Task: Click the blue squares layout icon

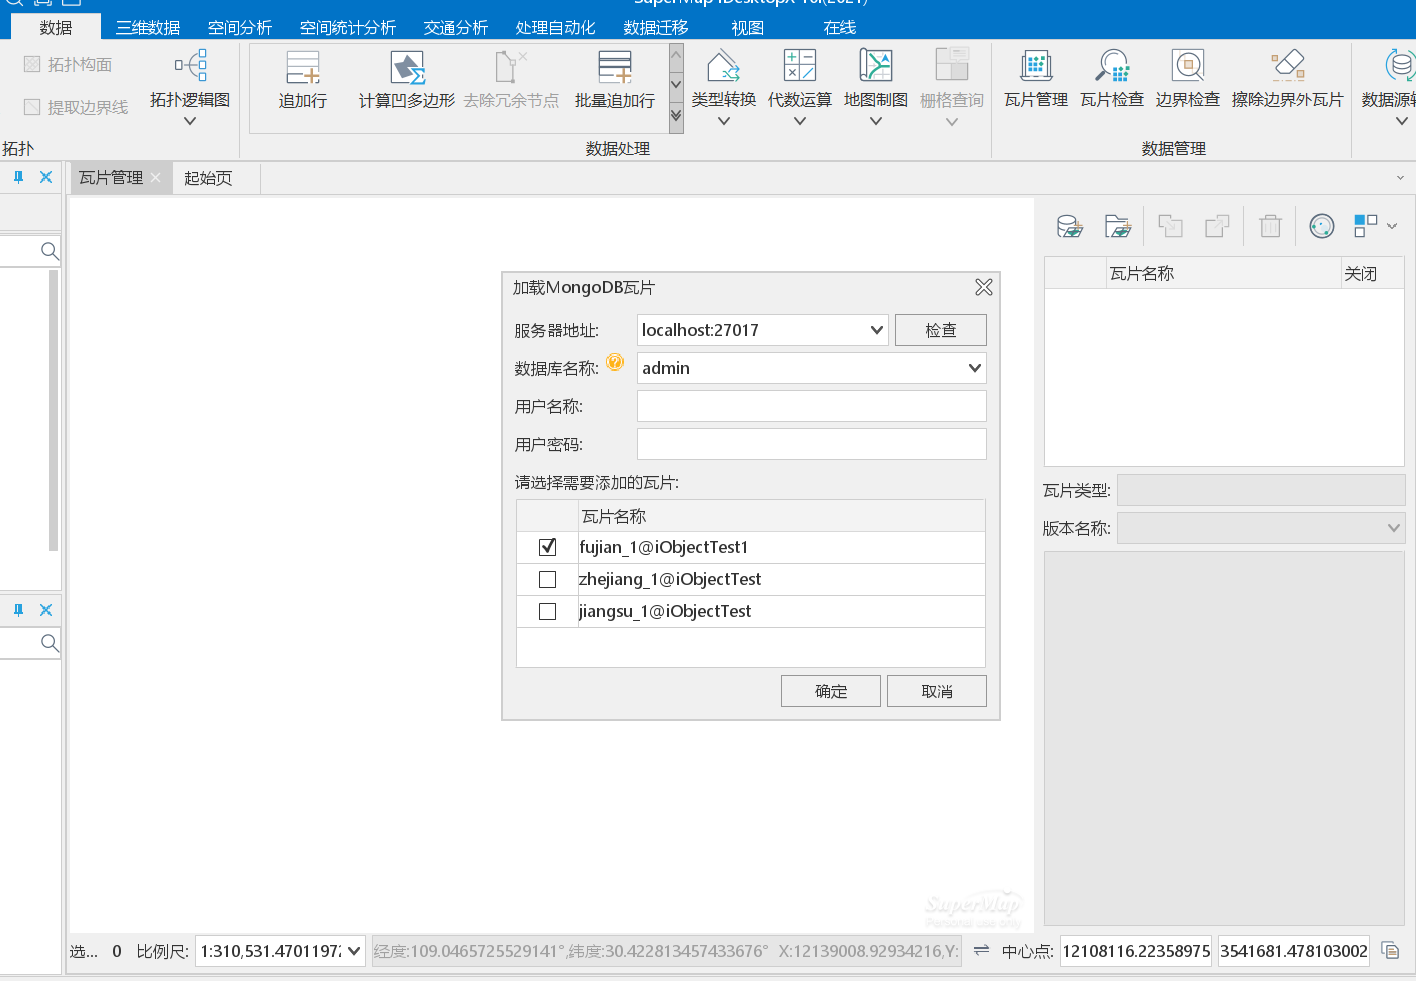Action: (1365, 226)
